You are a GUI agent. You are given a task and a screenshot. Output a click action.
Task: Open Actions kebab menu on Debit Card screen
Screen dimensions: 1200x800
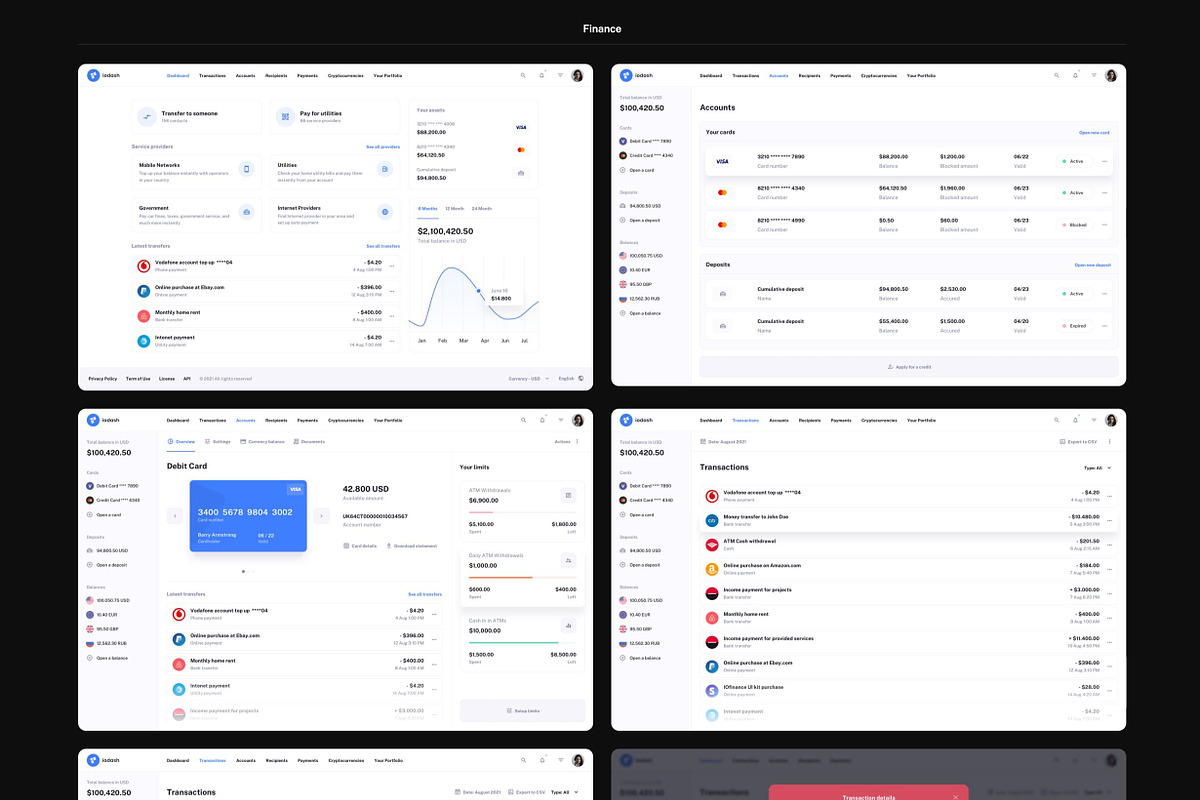(x=577, y=441)
